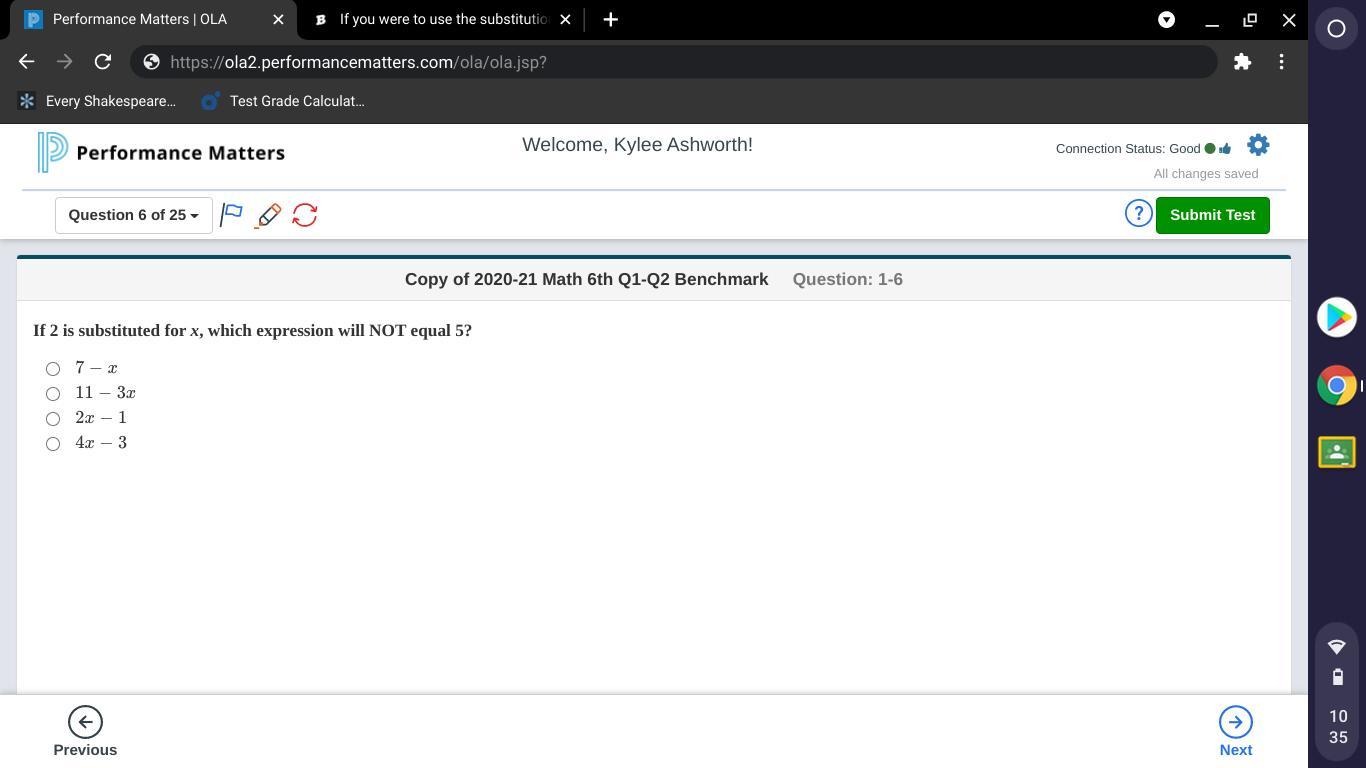Click the Connection Status thumbs-up indicator

click(x=1224, y=149)
